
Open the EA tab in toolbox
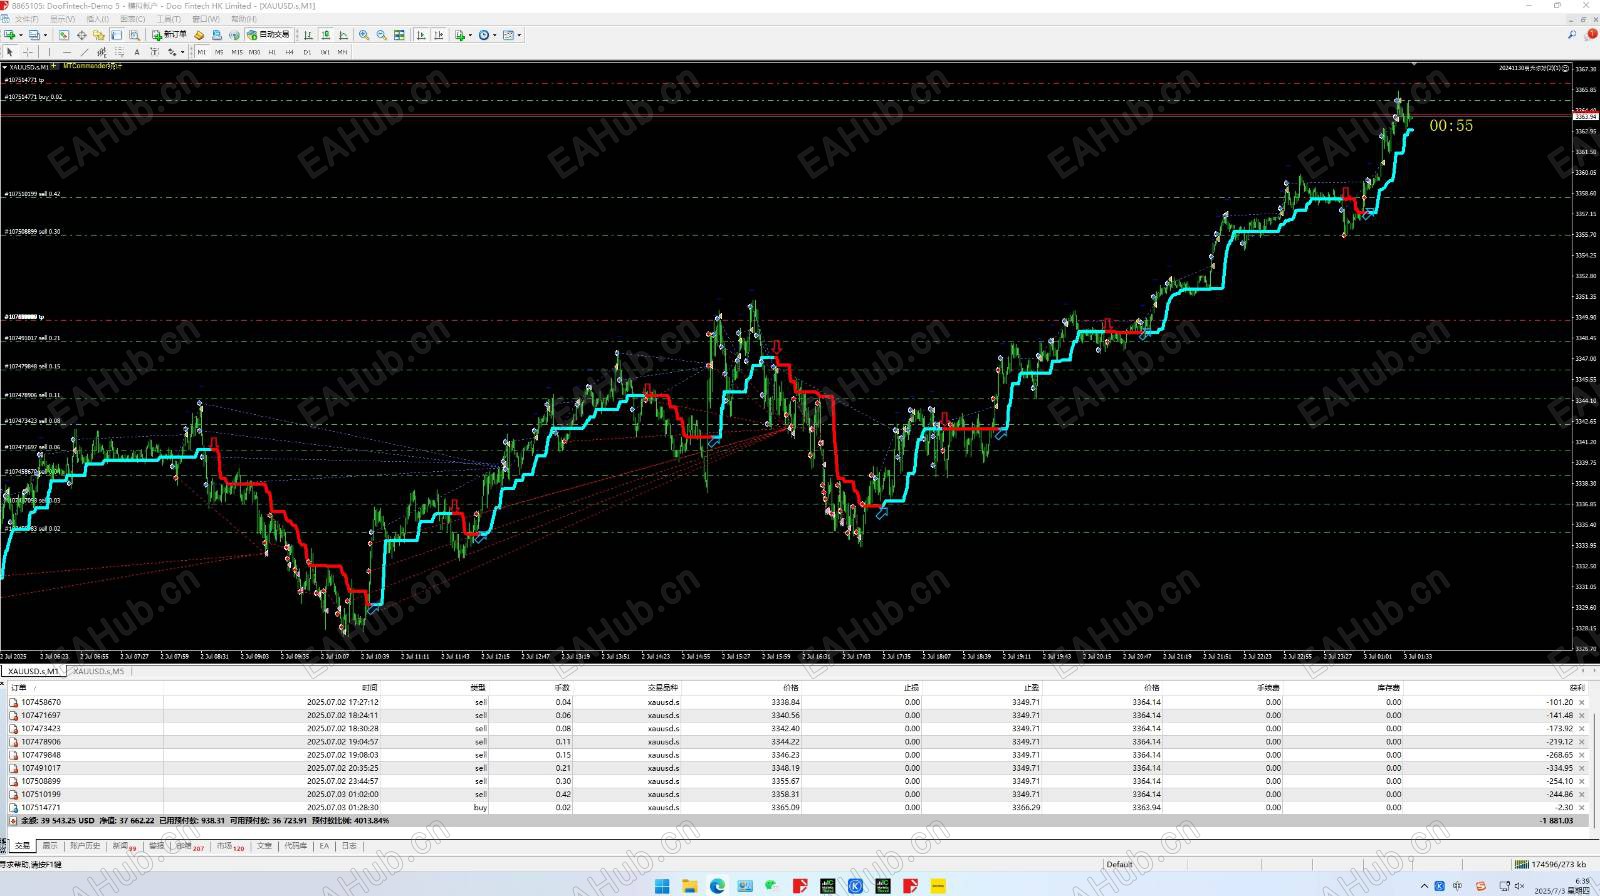pos(324,846)
